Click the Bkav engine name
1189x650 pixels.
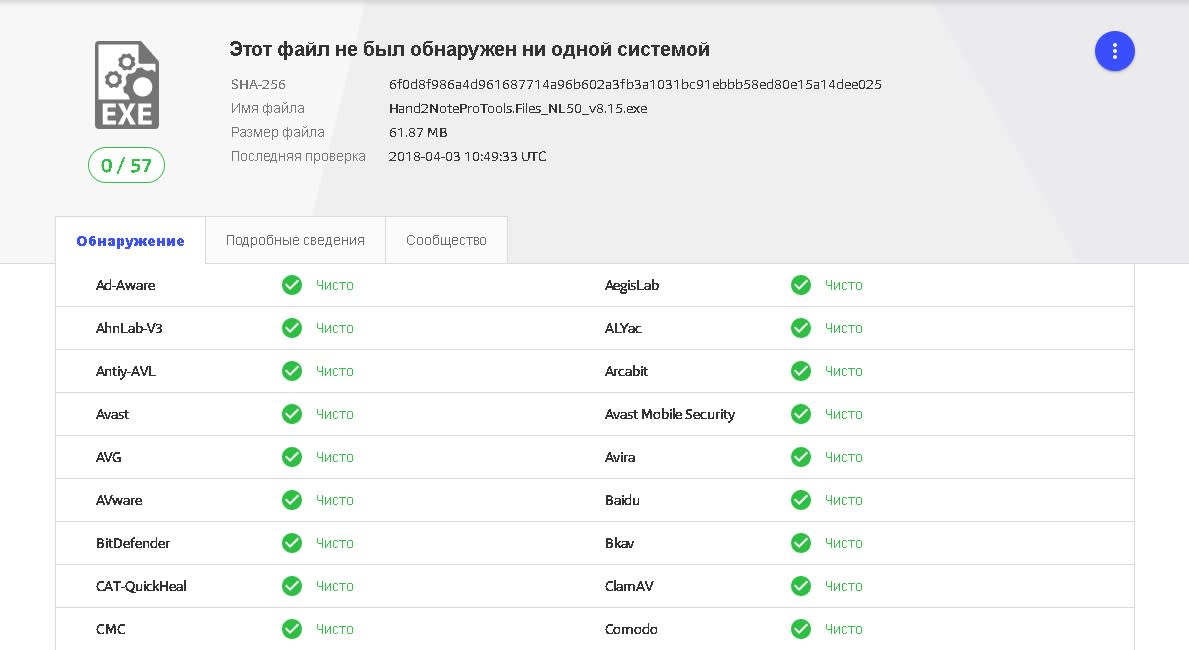coord(620,543)
